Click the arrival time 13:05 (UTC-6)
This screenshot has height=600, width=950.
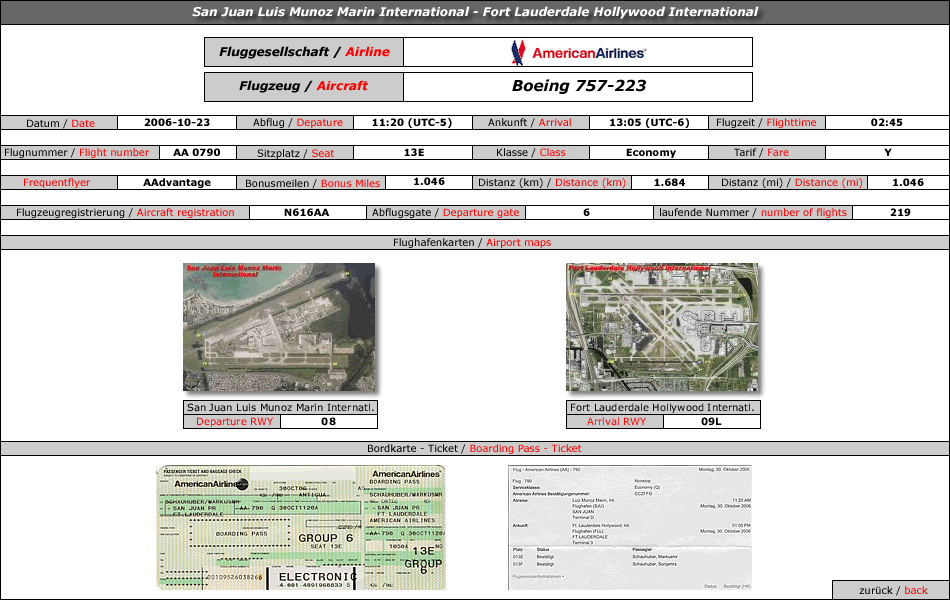pos(649,122)
